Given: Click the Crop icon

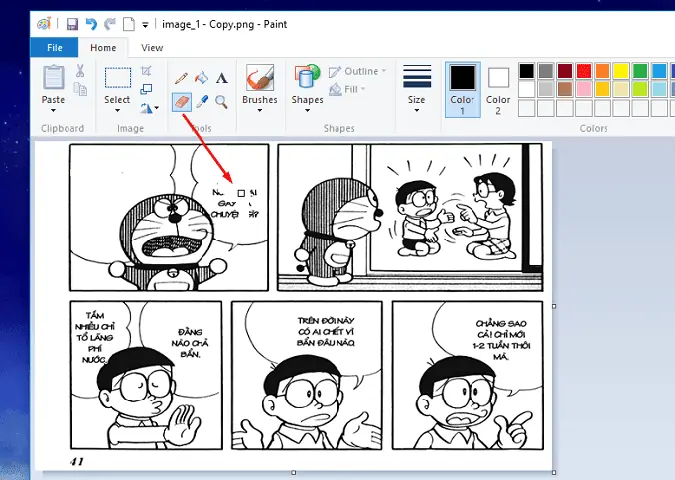Looking at the screenshot, I should point(146,71).
